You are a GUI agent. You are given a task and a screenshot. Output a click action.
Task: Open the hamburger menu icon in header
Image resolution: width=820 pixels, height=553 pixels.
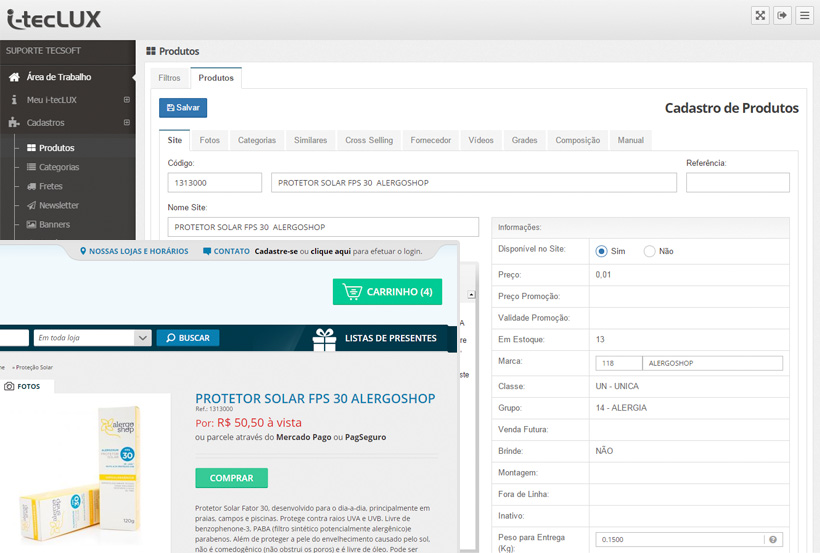(804, 15)
